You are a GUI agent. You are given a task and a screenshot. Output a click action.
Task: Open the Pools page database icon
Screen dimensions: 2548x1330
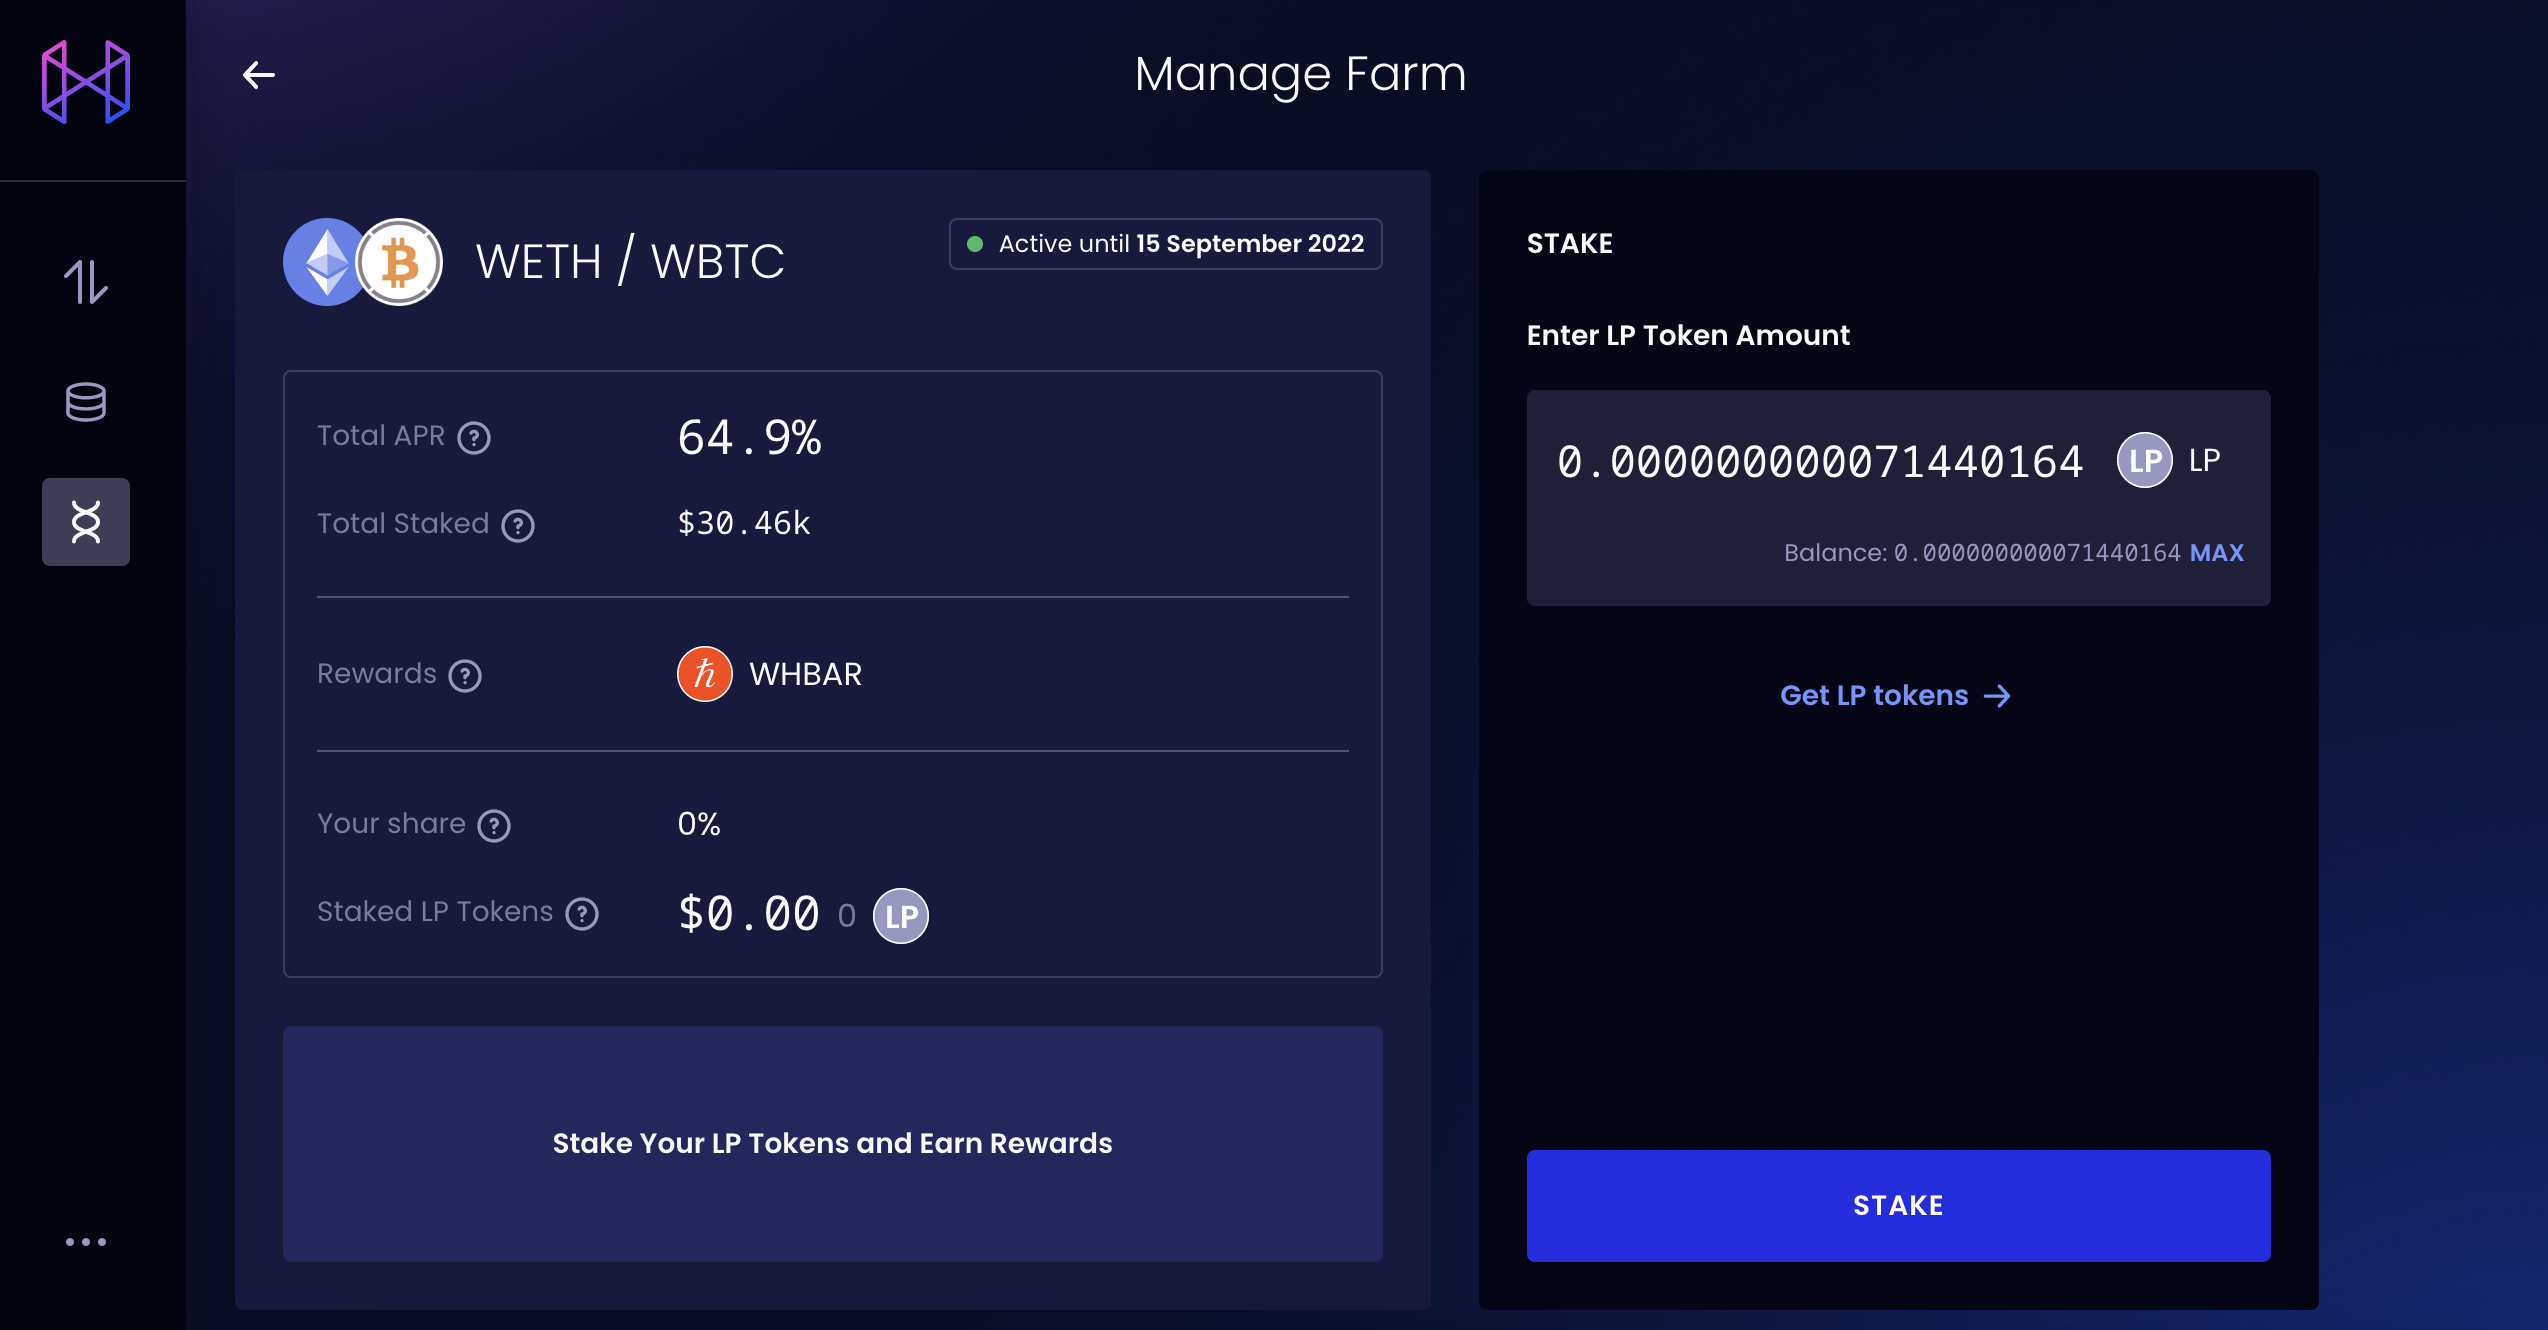pos(86,402)
